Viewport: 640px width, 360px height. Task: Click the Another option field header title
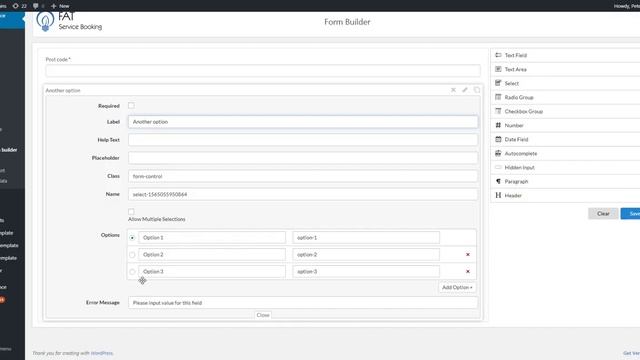pyautogui.click(x=63, y=90)
